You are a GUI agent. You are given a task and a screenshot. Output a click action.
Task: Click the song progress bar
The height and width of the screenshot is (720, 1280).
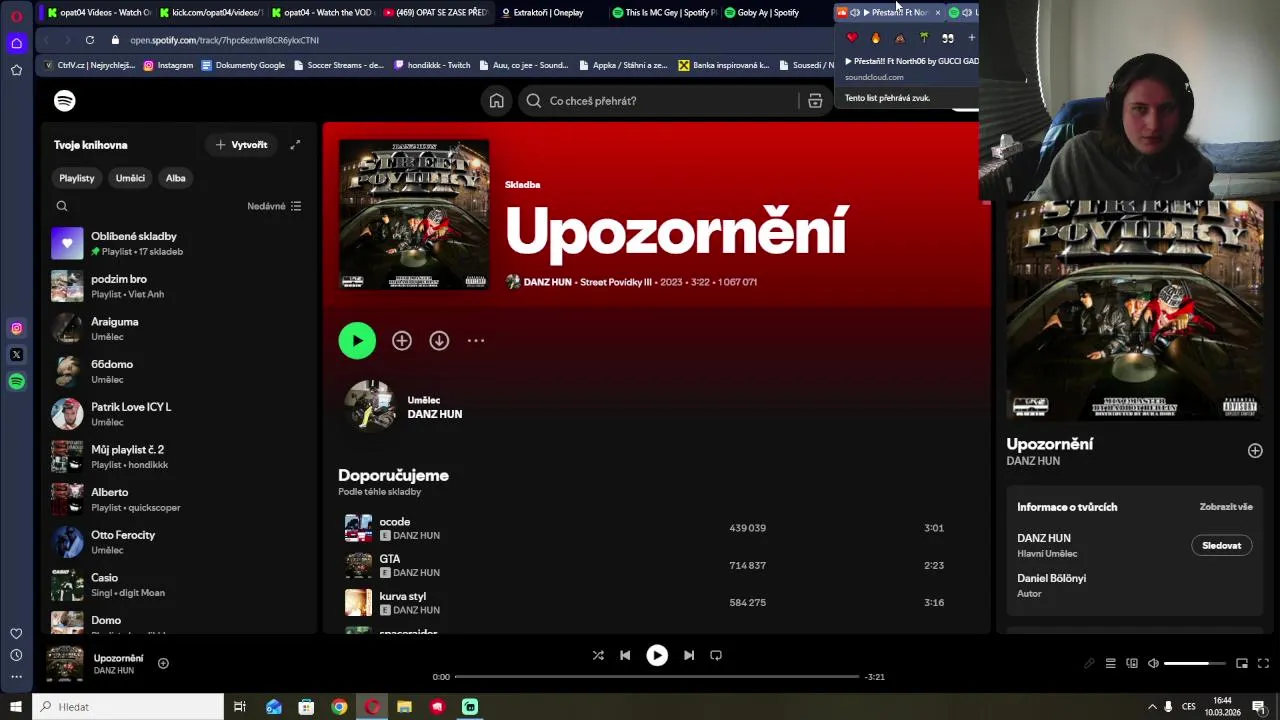pos(657,677)
